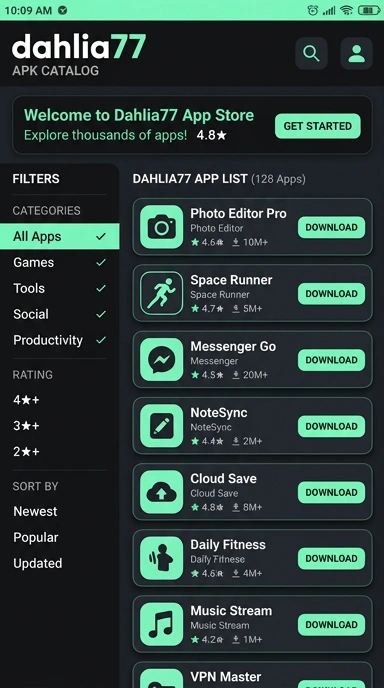Screen dimensions: 384x688
Task: Tap the alarm clock status bar icon
Action: click(x=312, y=10)
